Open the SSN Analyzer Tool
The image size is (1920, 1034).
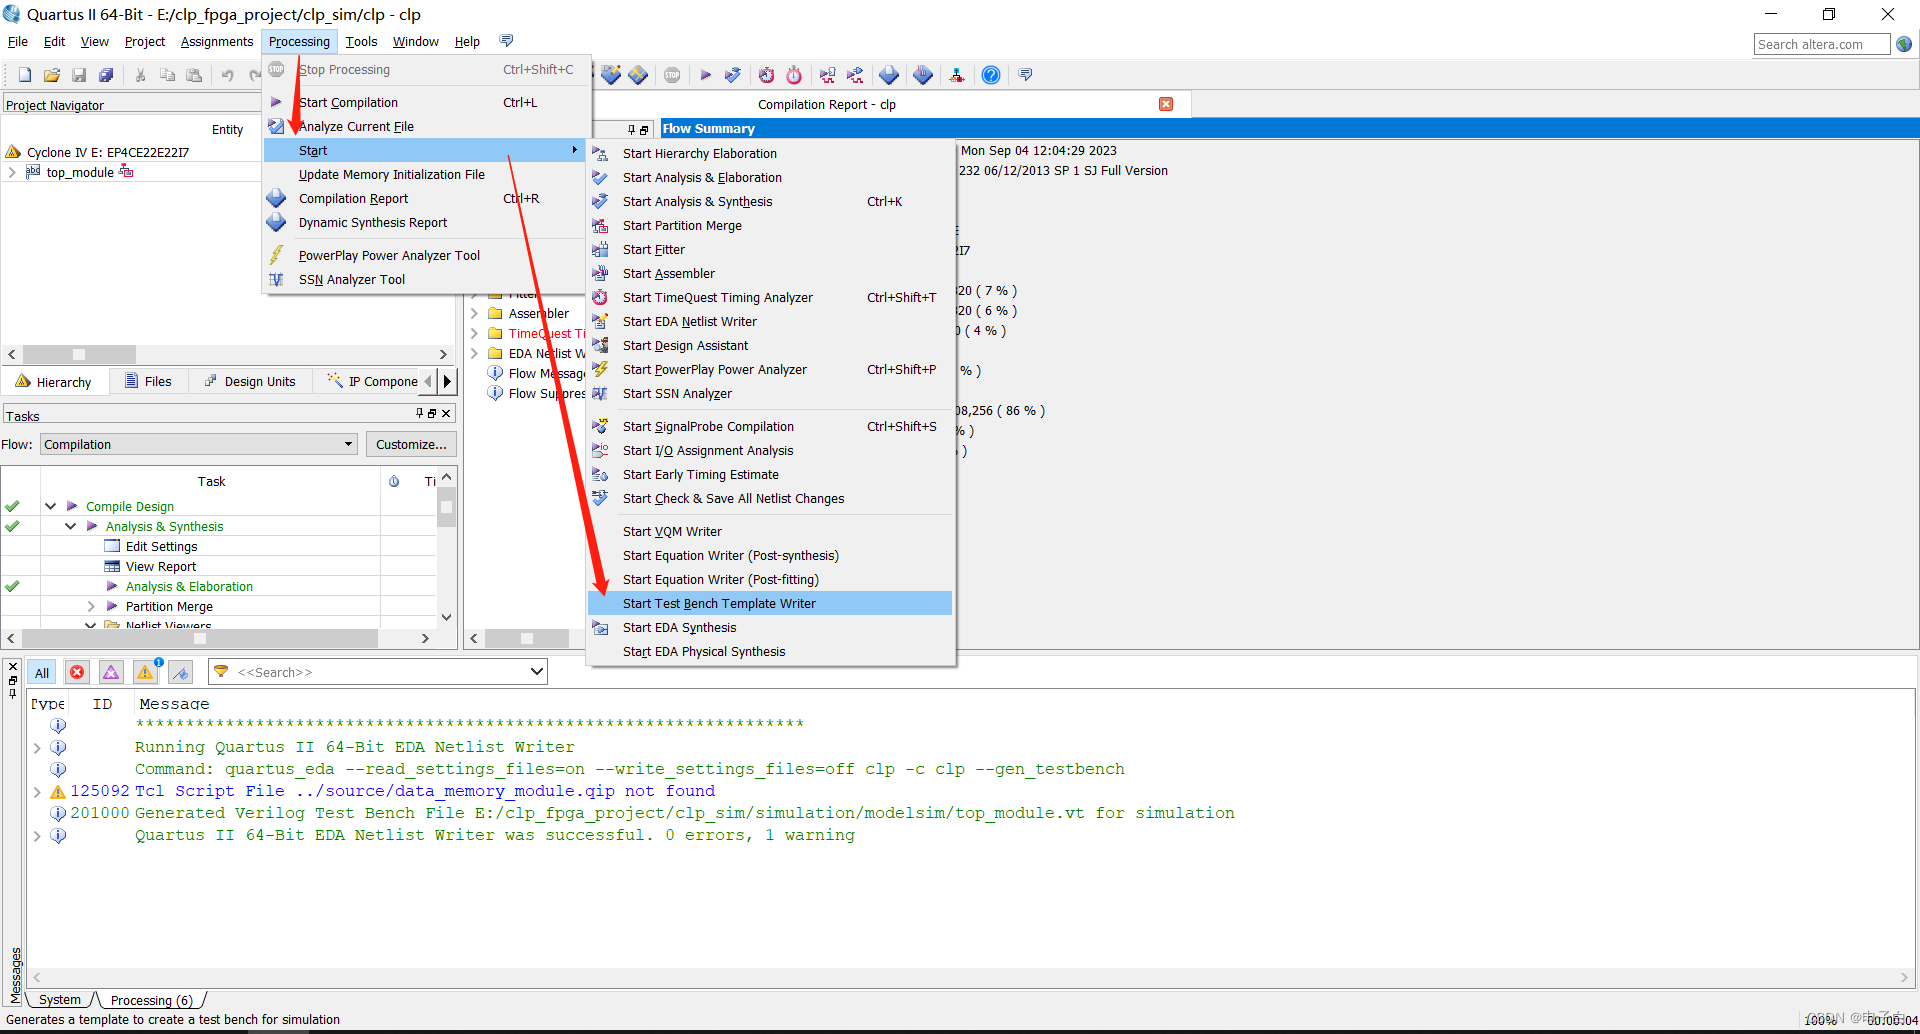click(x=426, y=279)
